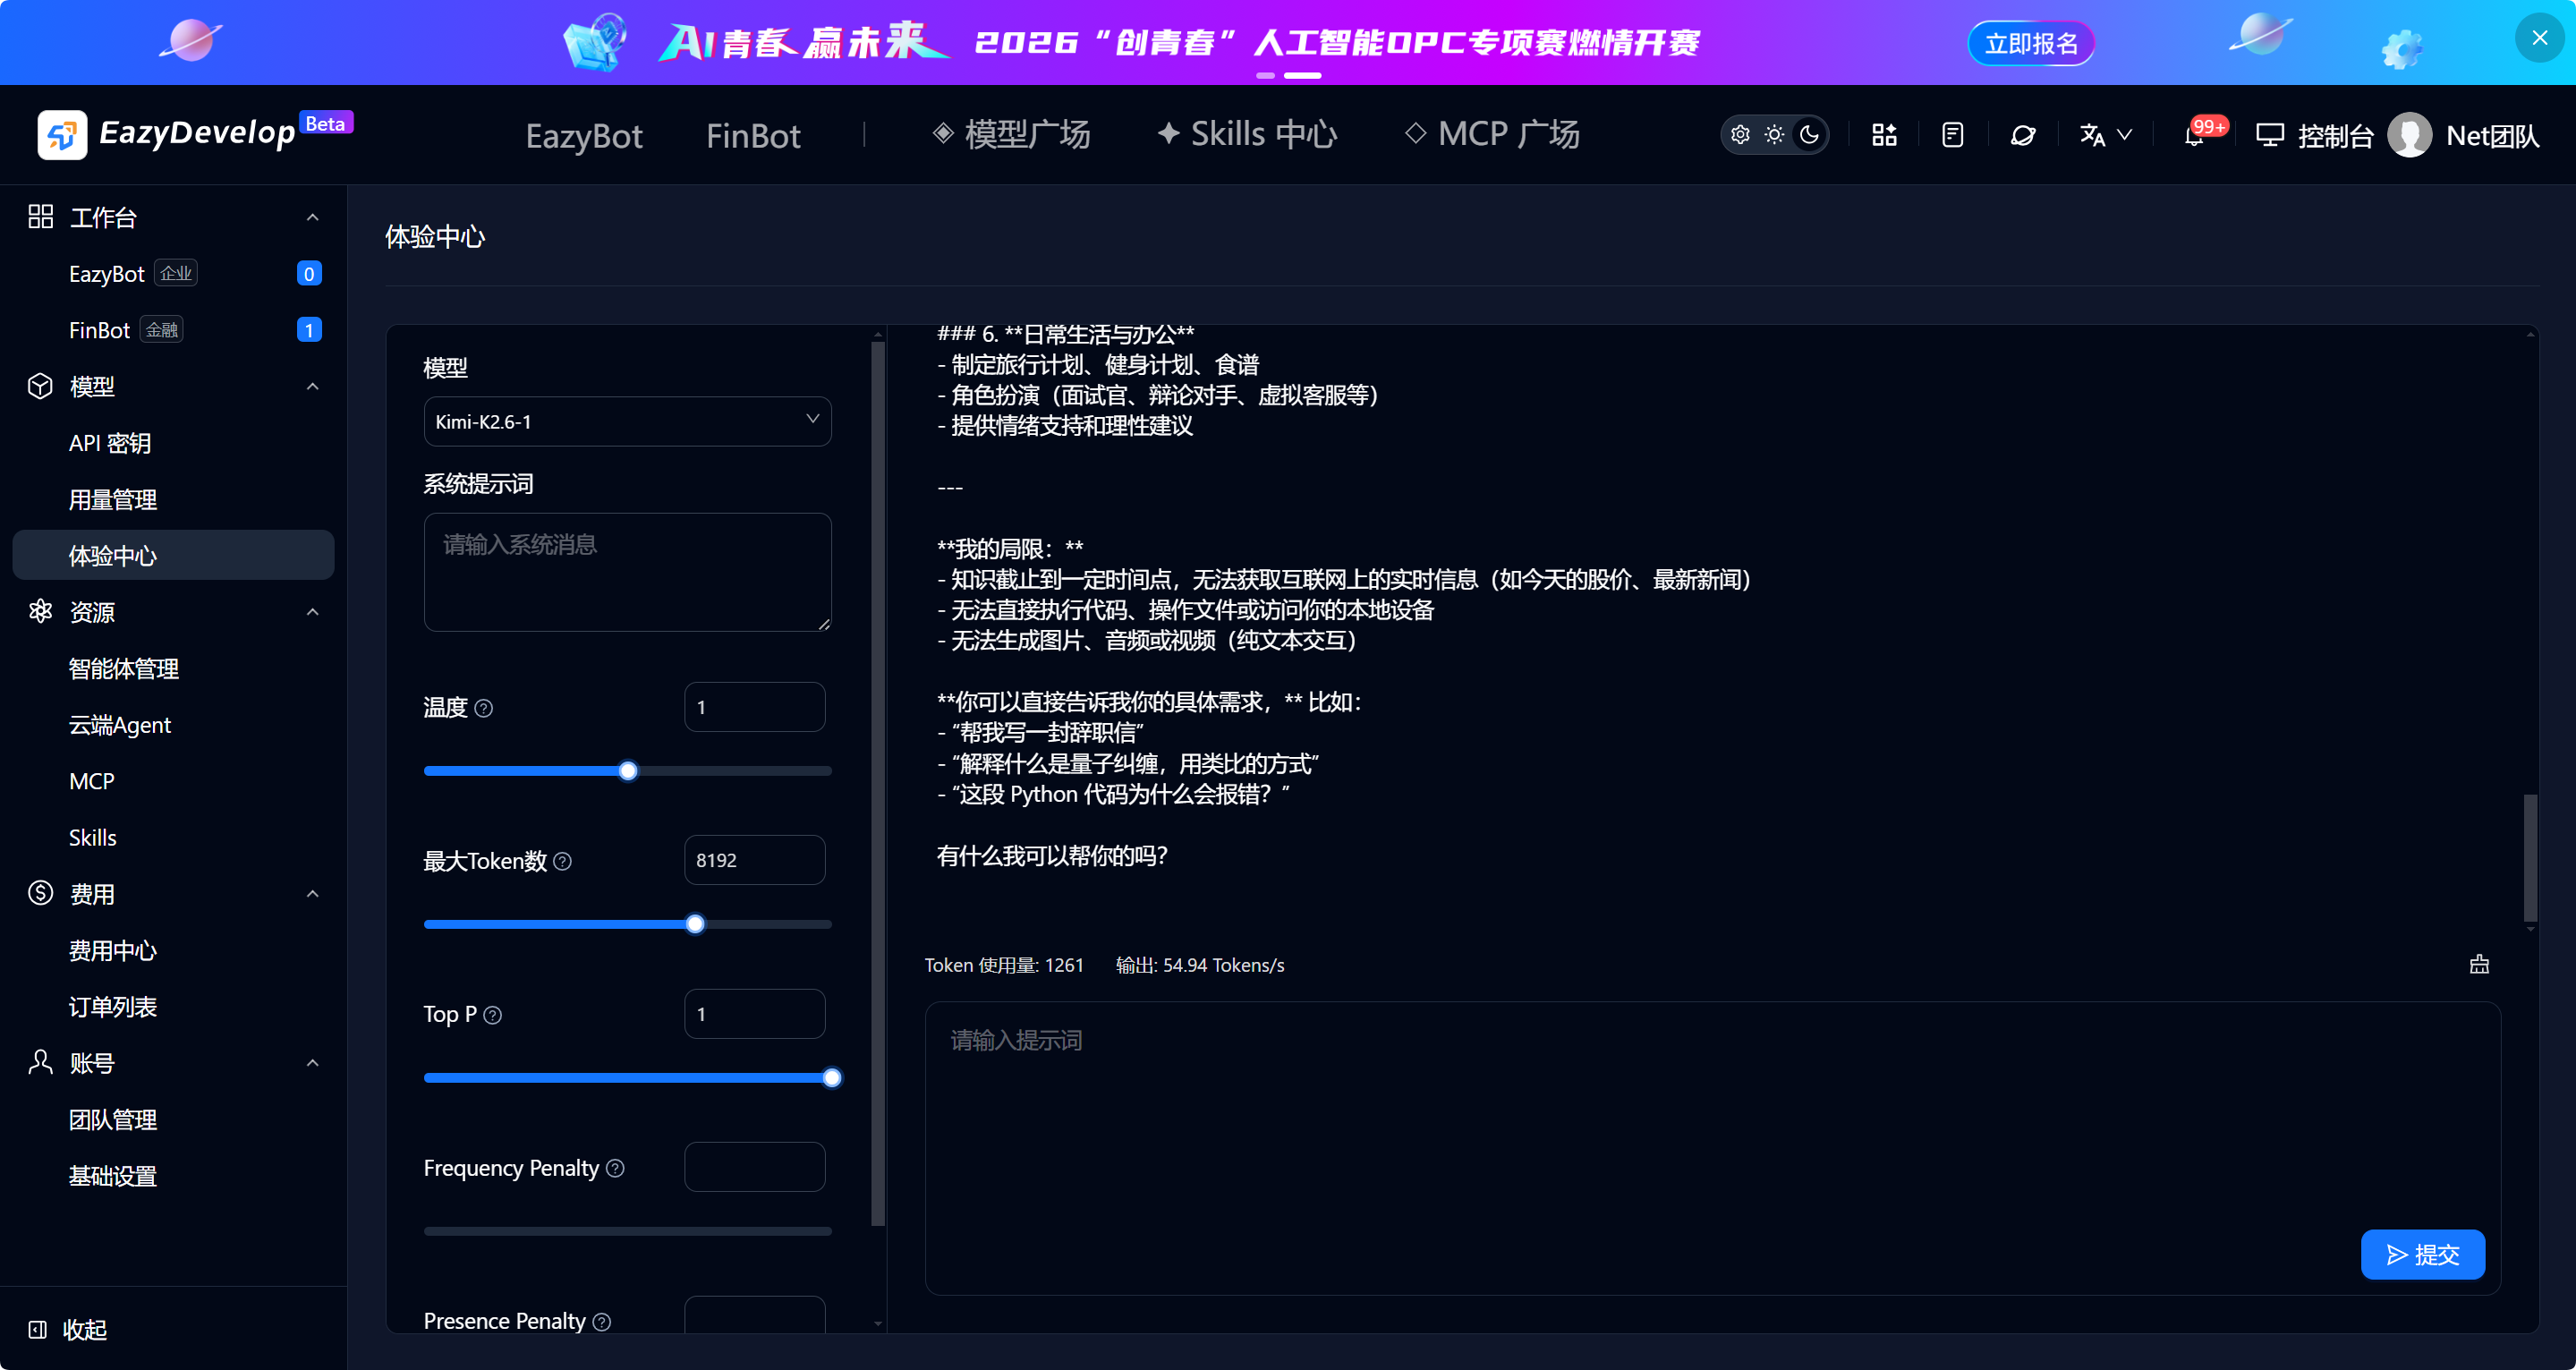Screen dimensions: 2576x1370
Task: Collapse the 账号 sidebar section
Action: coord(312,1063)
